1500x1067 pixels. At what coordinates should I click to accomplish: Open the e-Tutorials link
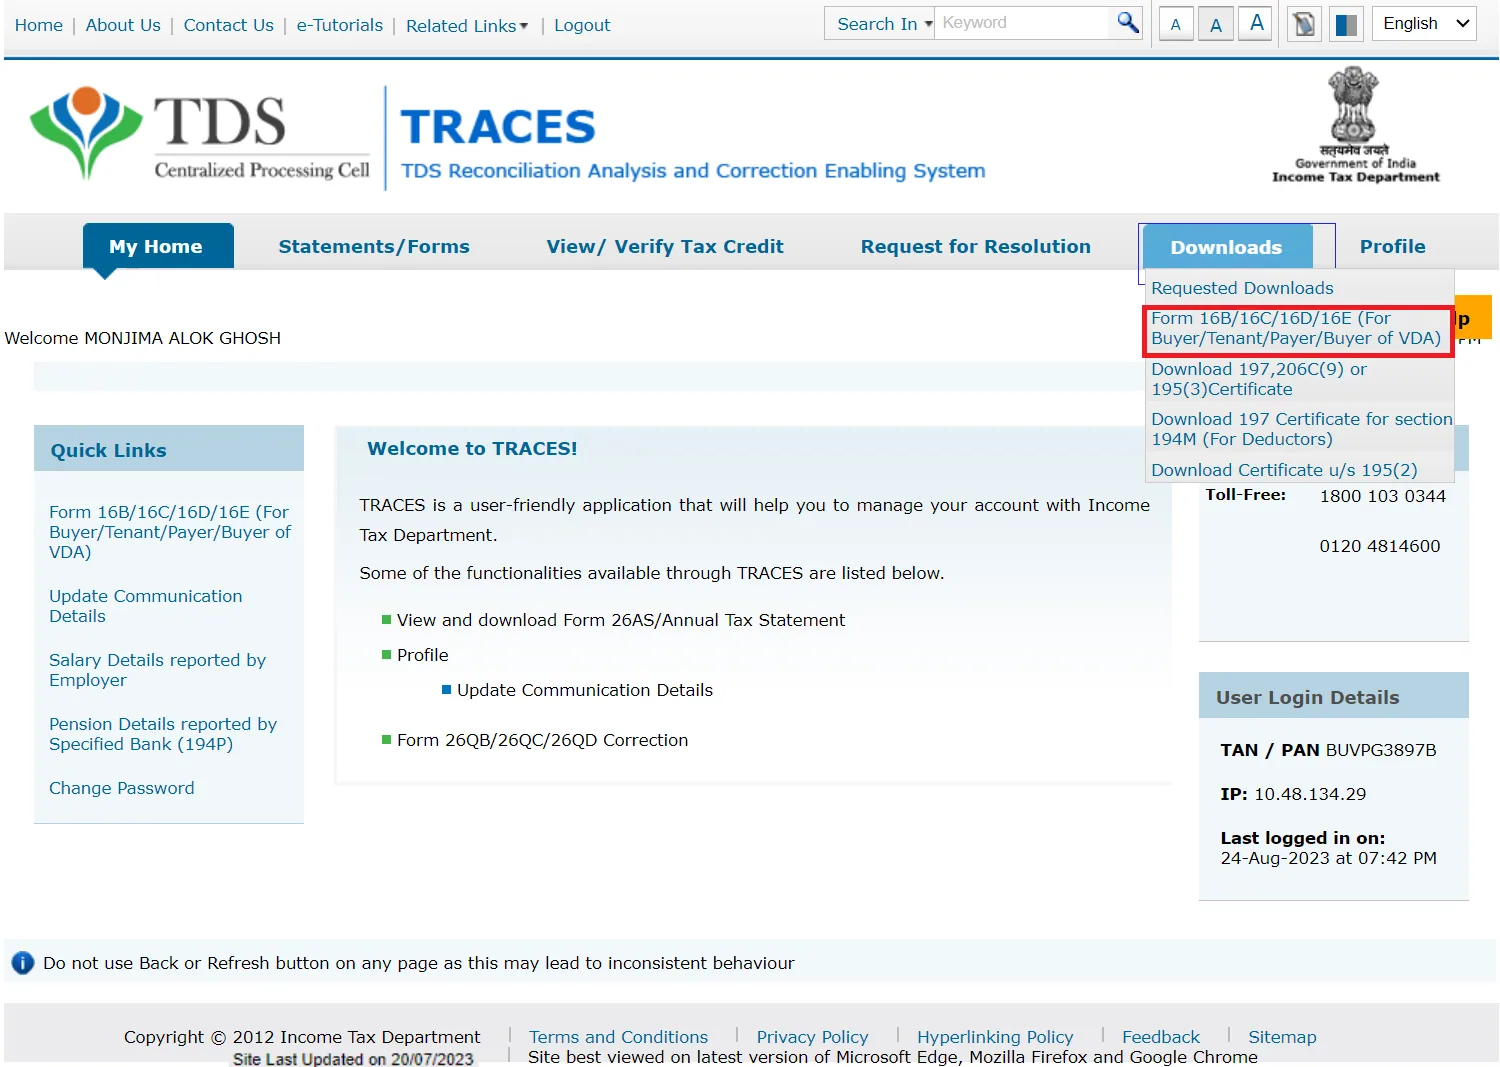[x=339, y=25]
